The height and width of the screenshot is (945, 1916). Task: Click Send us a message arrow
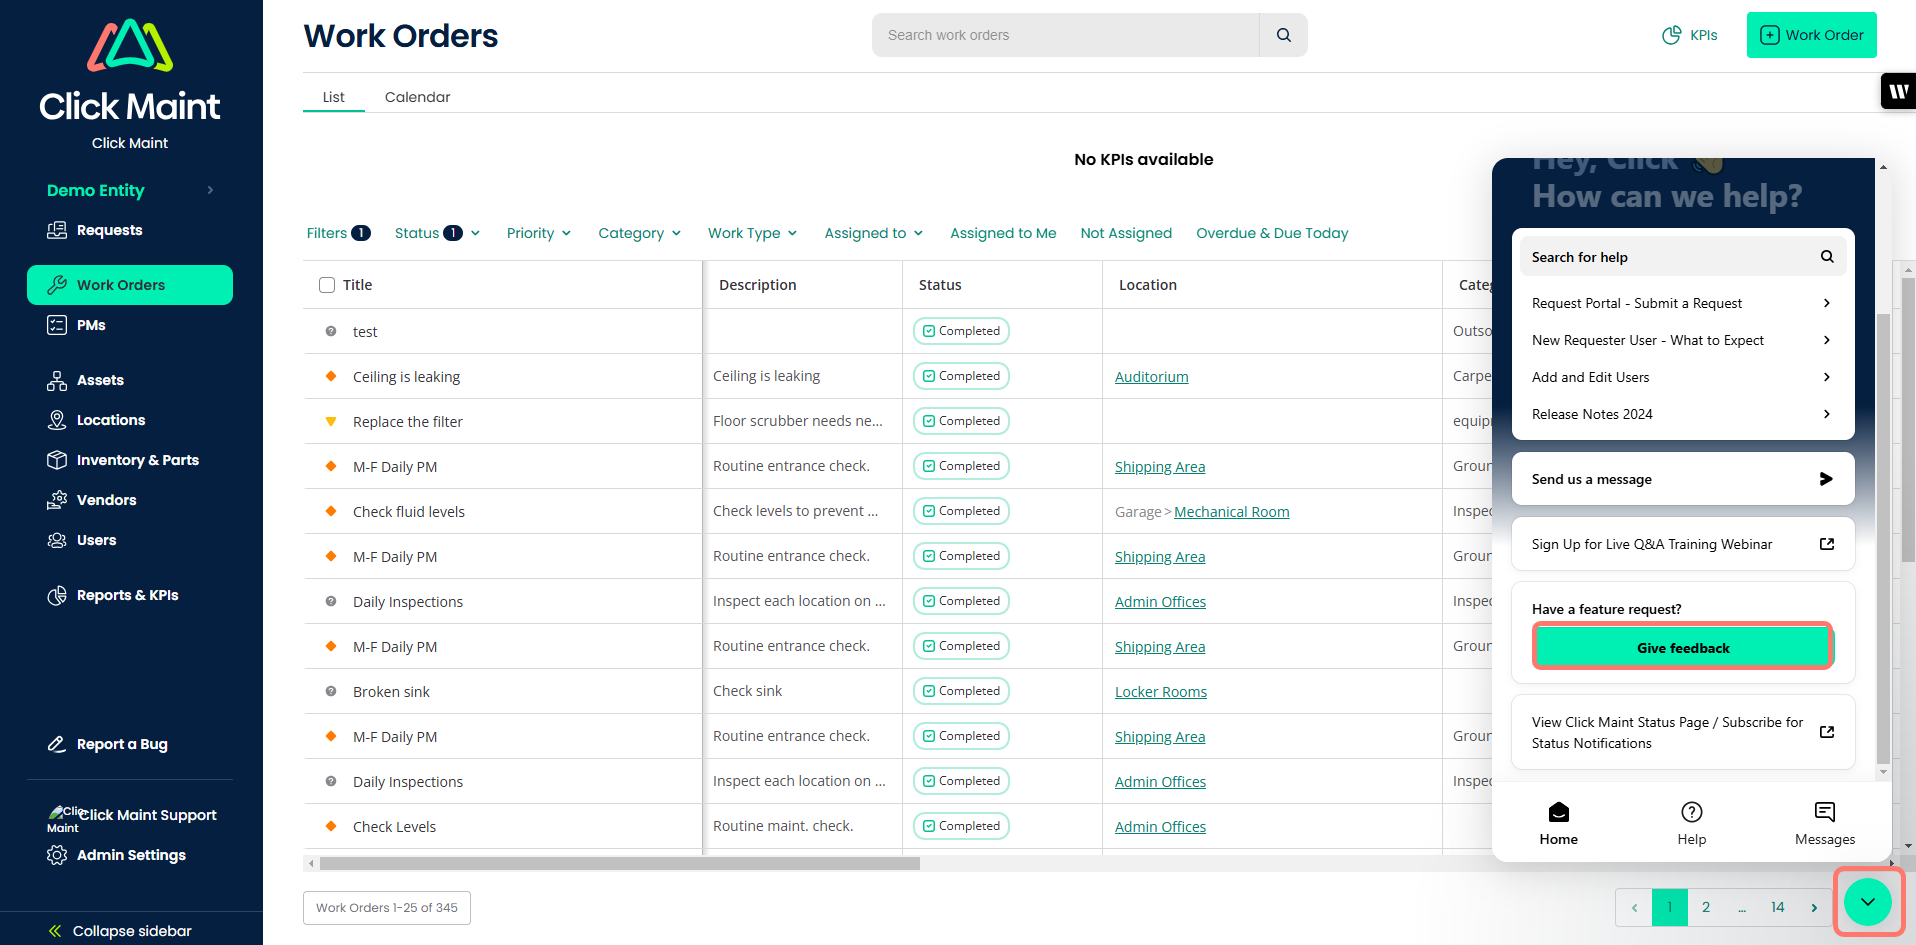coord(1826,479)
